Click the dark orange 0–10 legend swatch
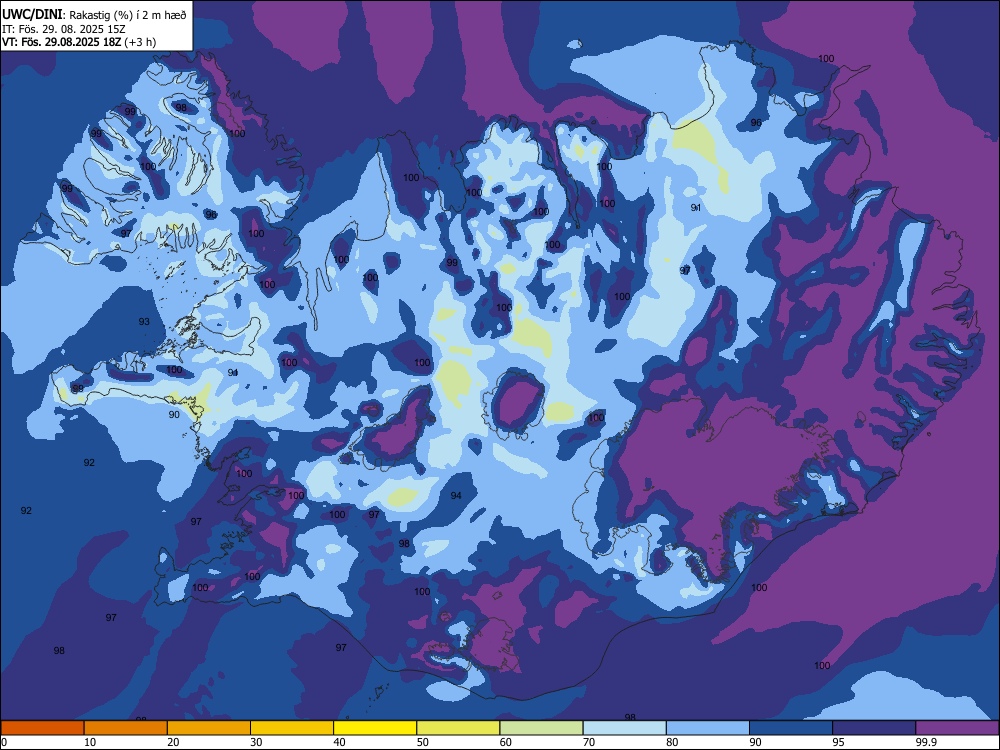Image resolution: width=1000 pixels, height=750 pixels. point(42,728)
